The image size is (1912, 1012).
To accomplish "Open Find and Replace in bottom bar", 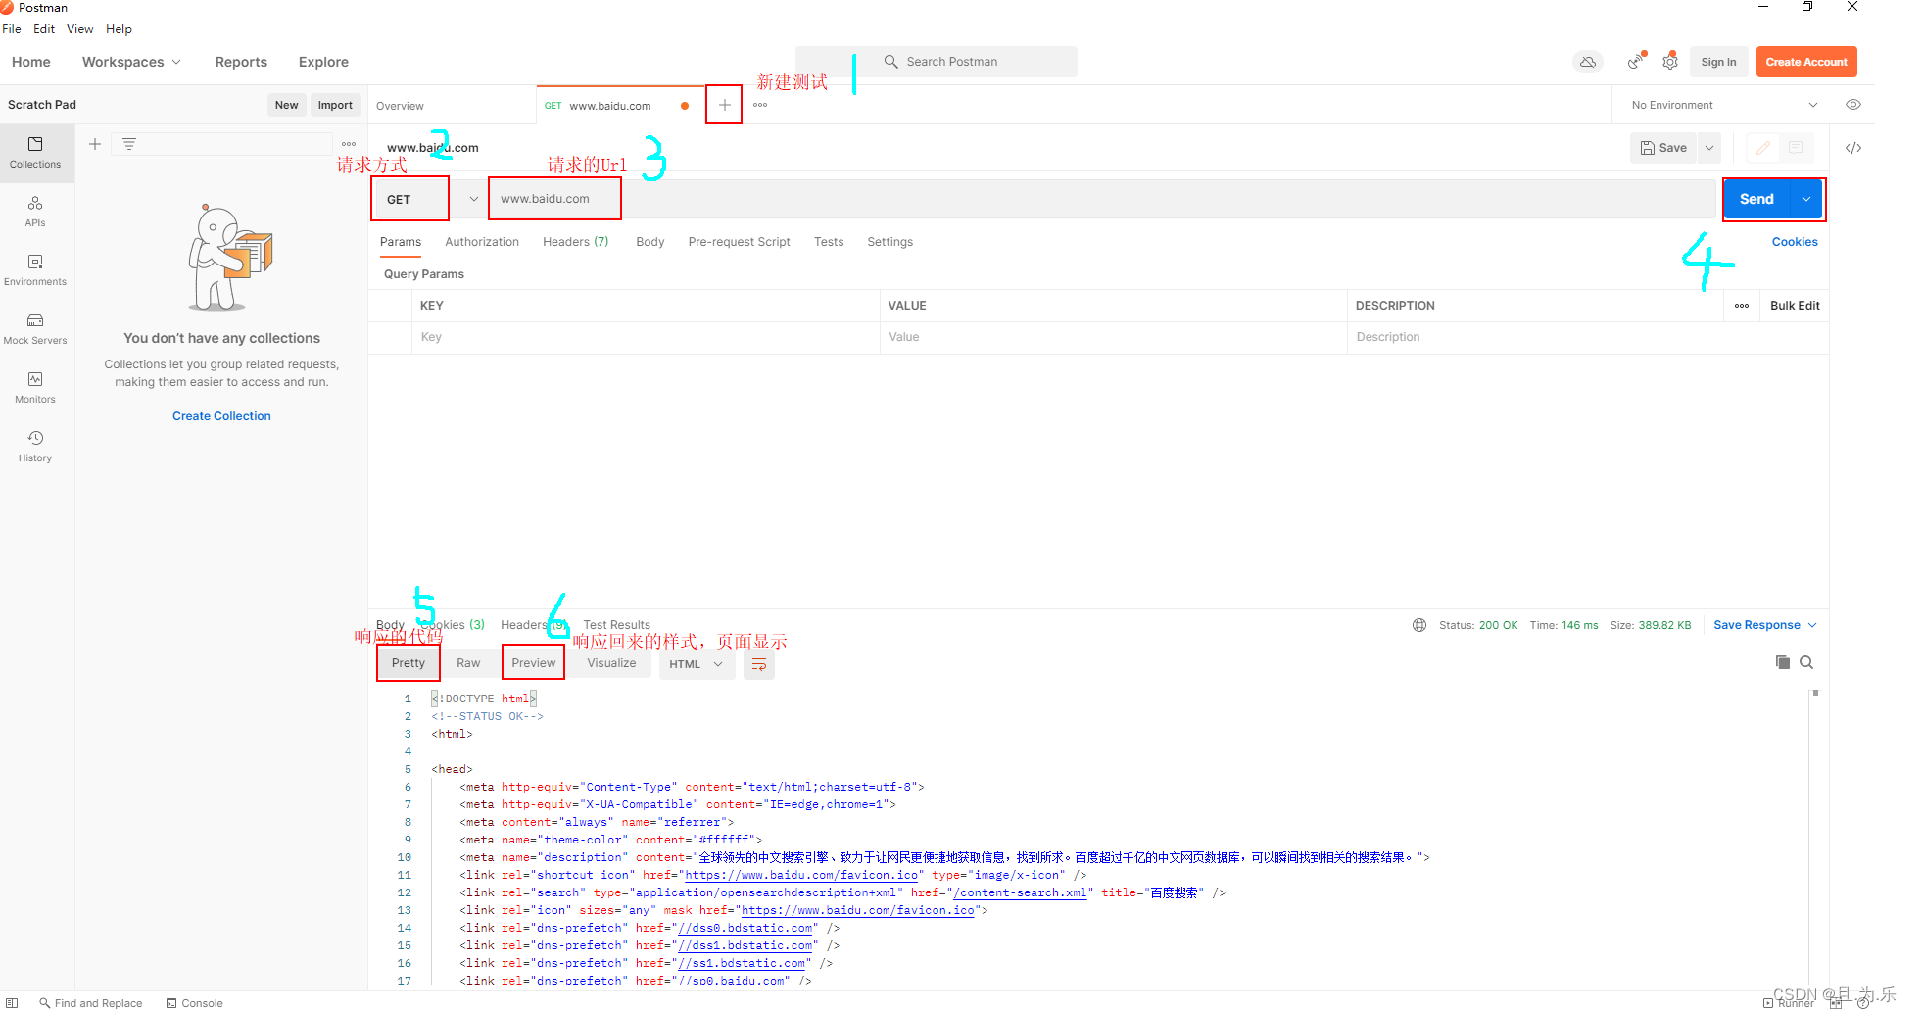I will point(91,1003).
